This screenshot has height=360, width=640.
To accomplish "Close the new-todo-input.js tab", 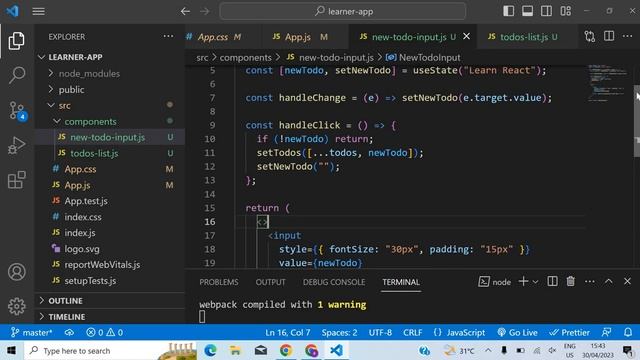I will (x=467, y=36).
